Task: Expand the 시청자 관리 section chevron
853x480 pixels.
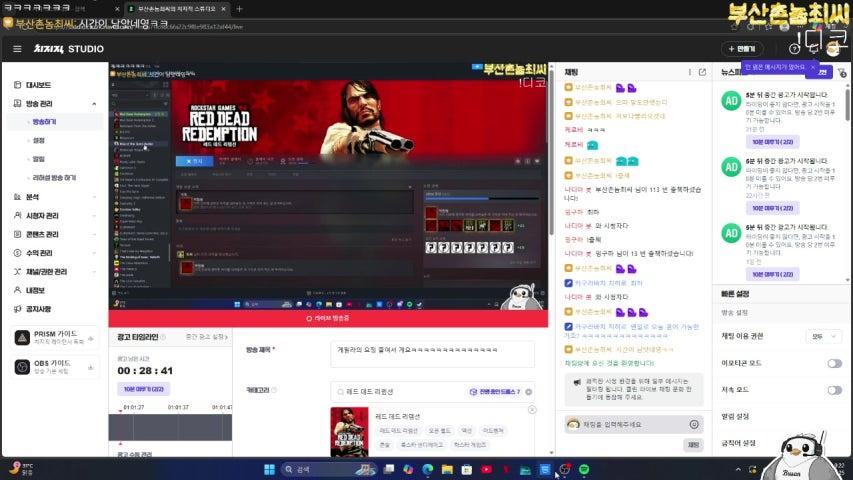Action: click(x=94, y=216)
